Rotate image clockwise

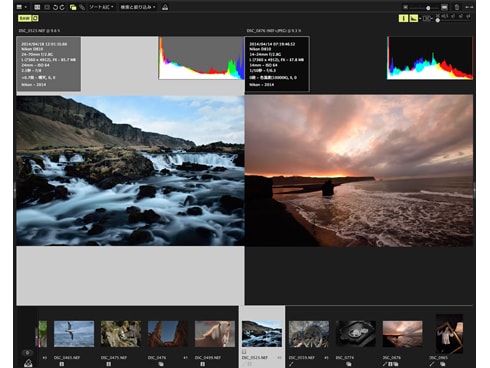click(x=62, y=7)
